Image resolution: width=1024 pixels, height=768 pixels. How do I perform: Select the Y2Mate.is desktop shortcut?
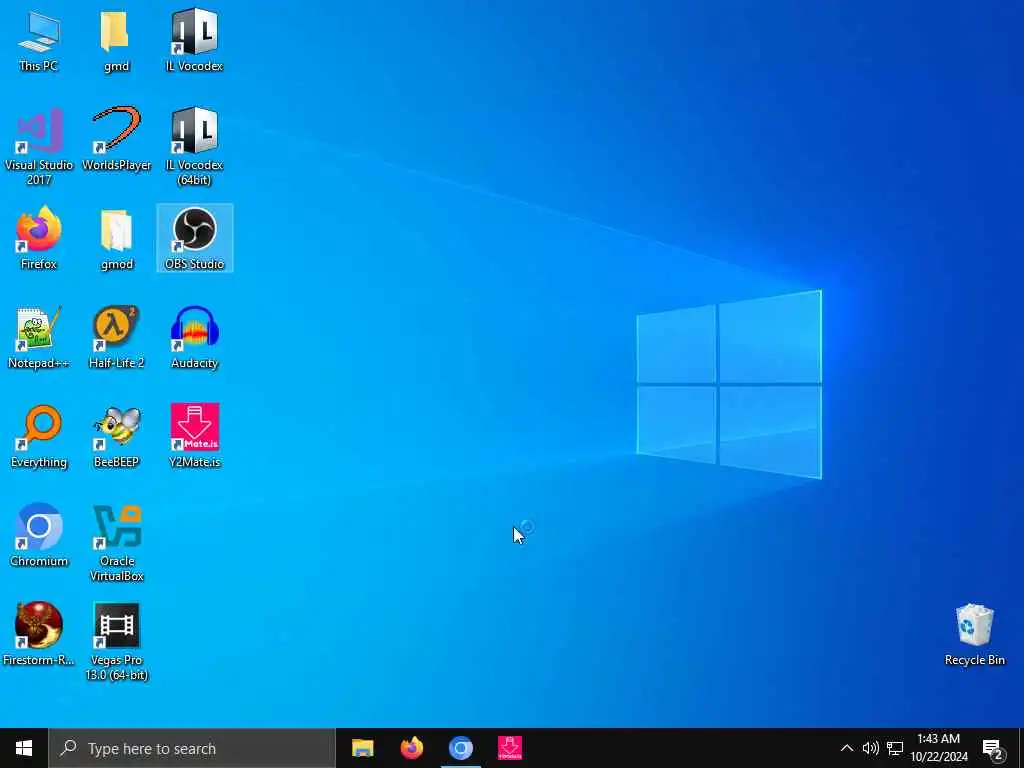194,436
